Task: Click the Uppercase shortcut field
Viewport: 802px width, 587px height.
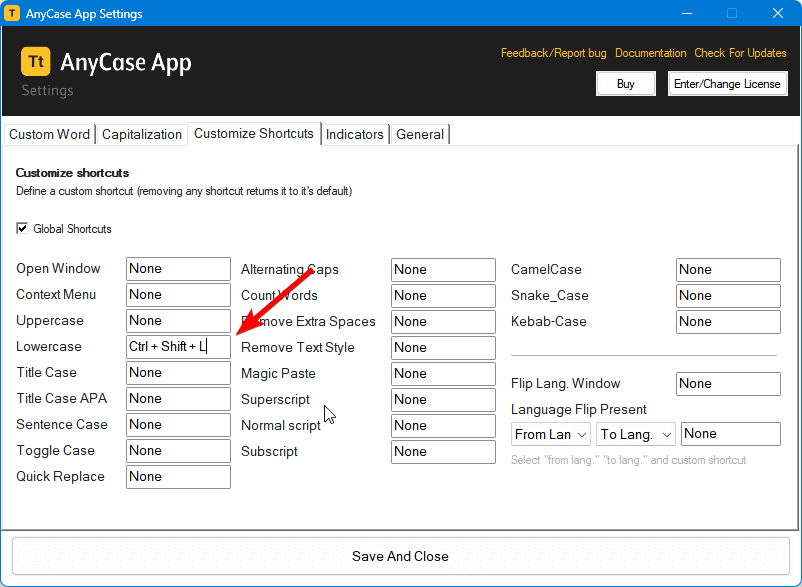Action: [179, 321]
